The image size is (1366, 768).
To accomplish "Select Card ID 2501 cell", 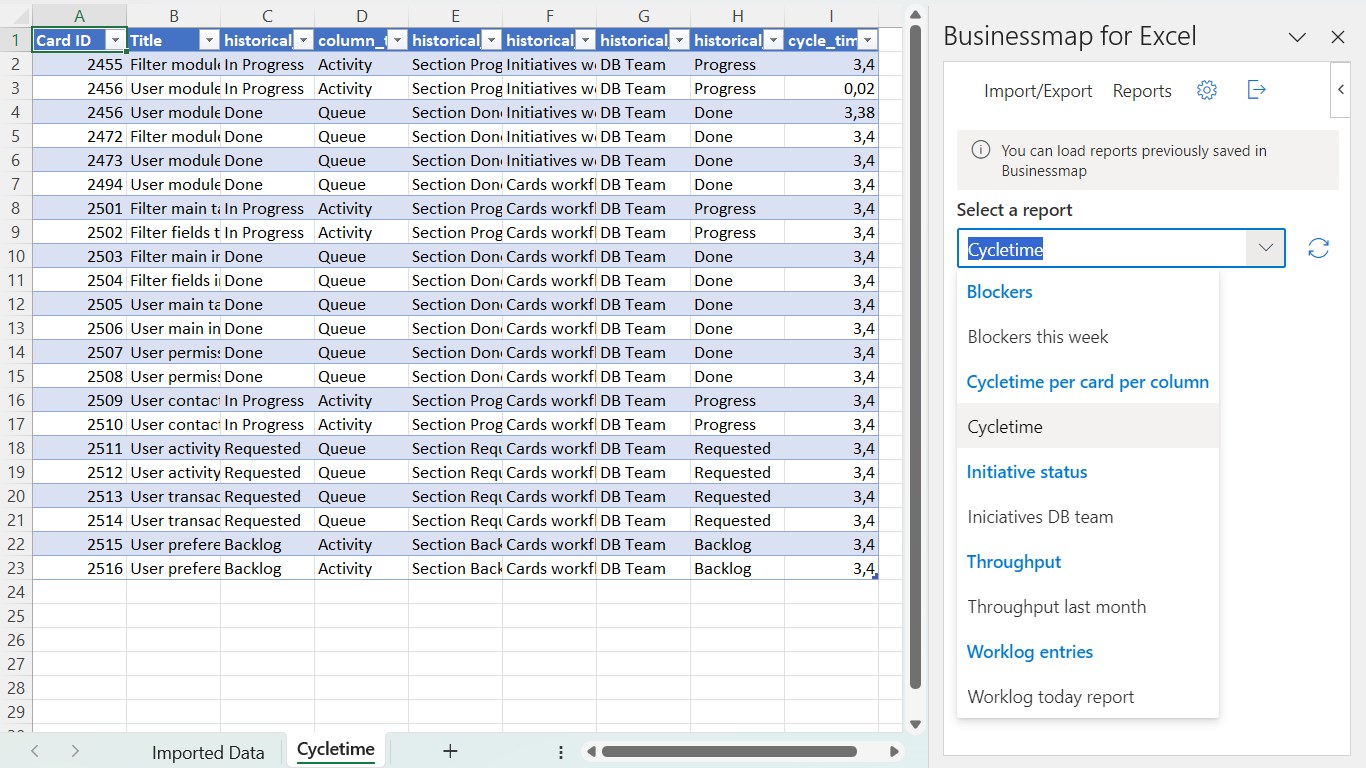I will point(80,208).
